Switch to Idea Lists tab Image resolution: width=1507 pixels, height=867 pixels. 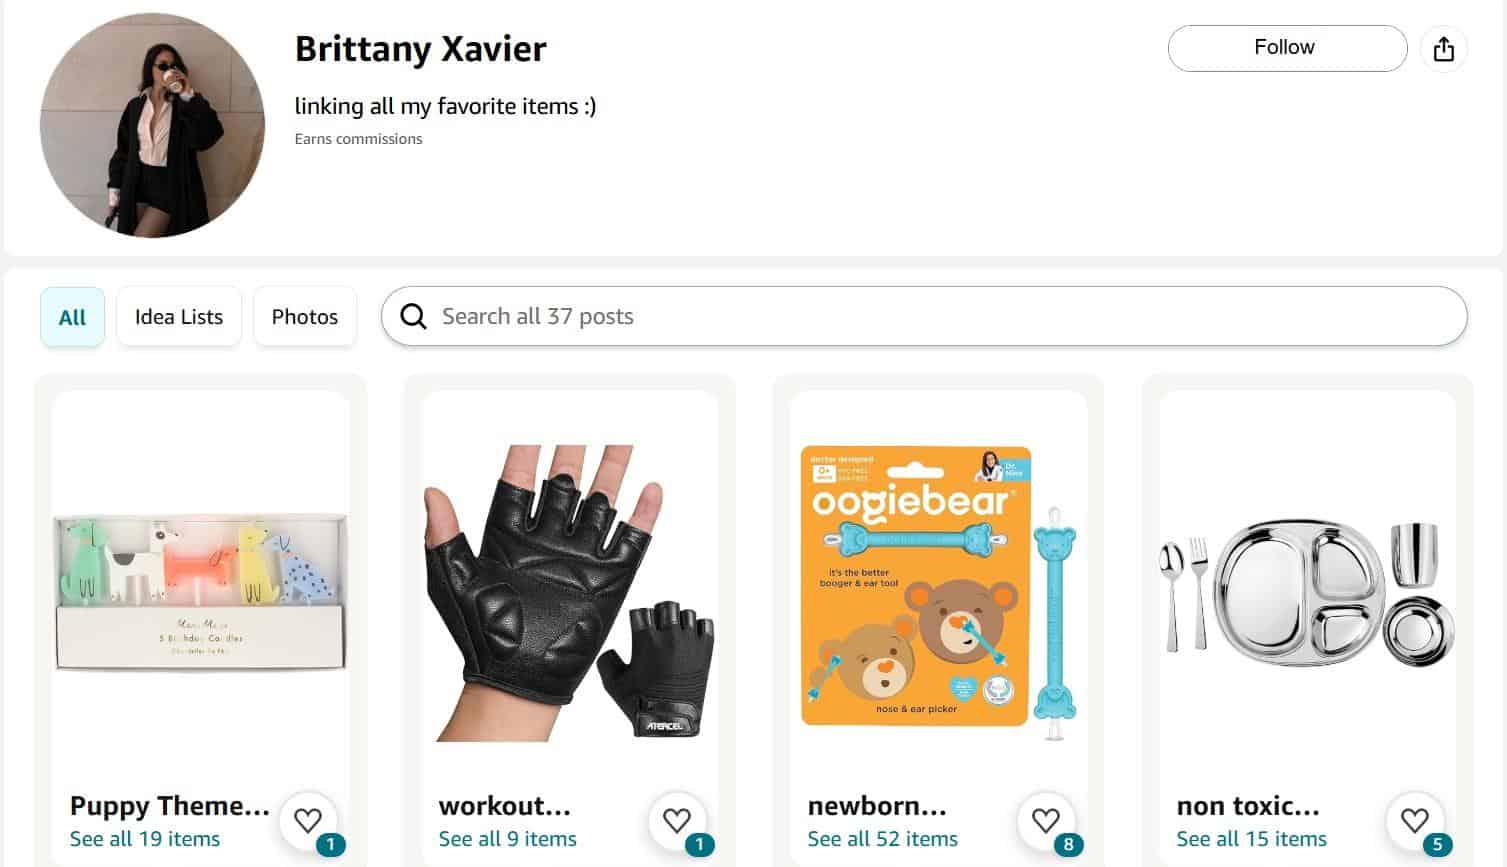coord(179,317)
